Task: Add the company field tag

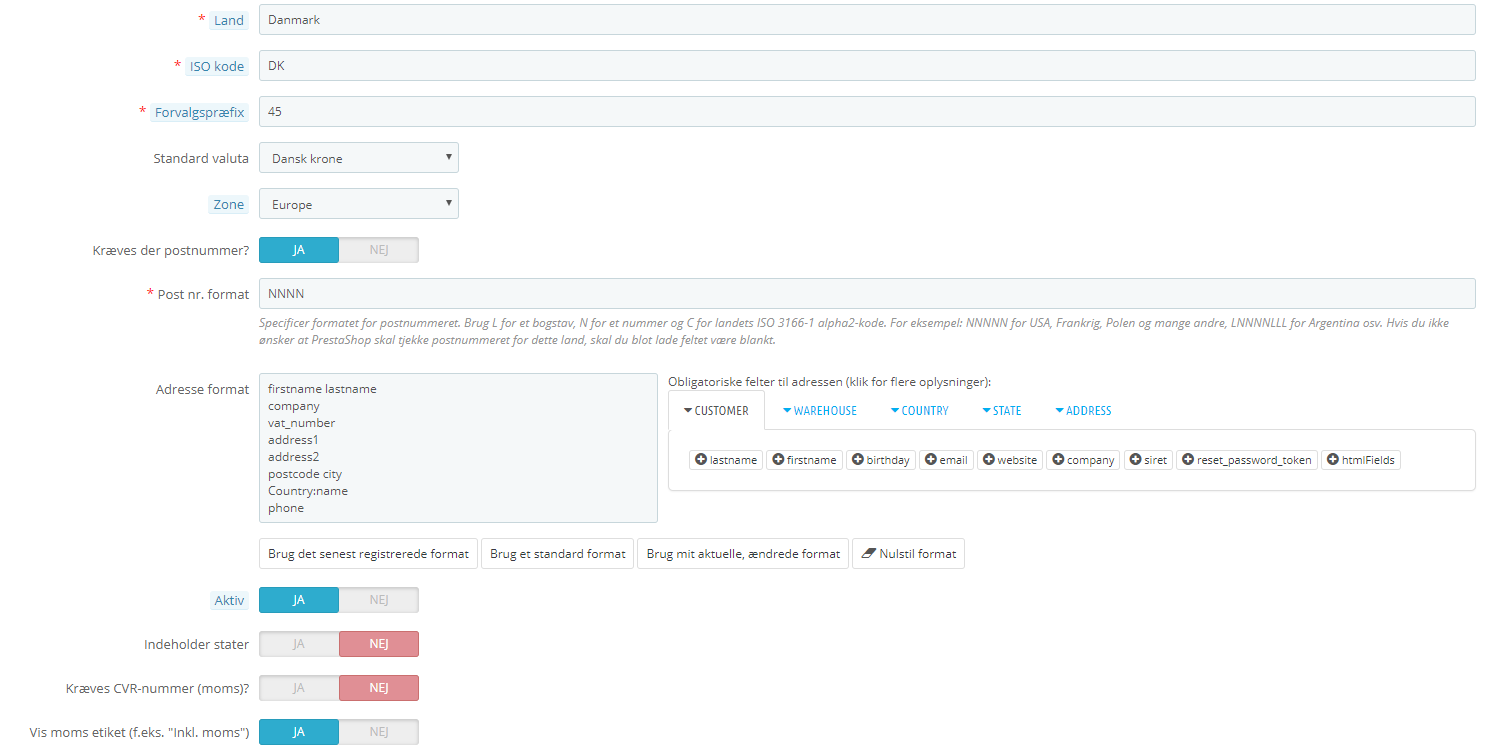Action: (1083, 460)
